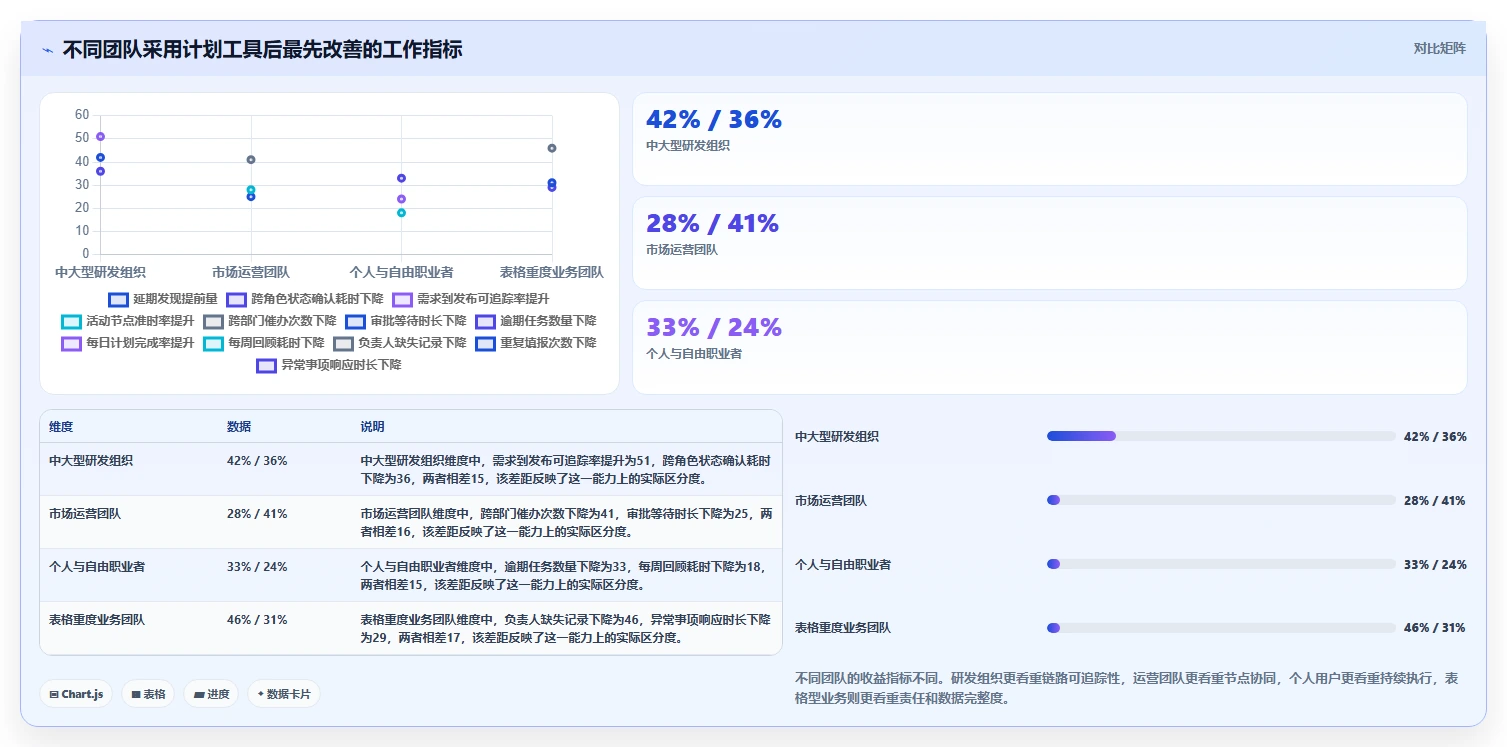Select the 42% / 36% data card

click(x=1050, y=139)
